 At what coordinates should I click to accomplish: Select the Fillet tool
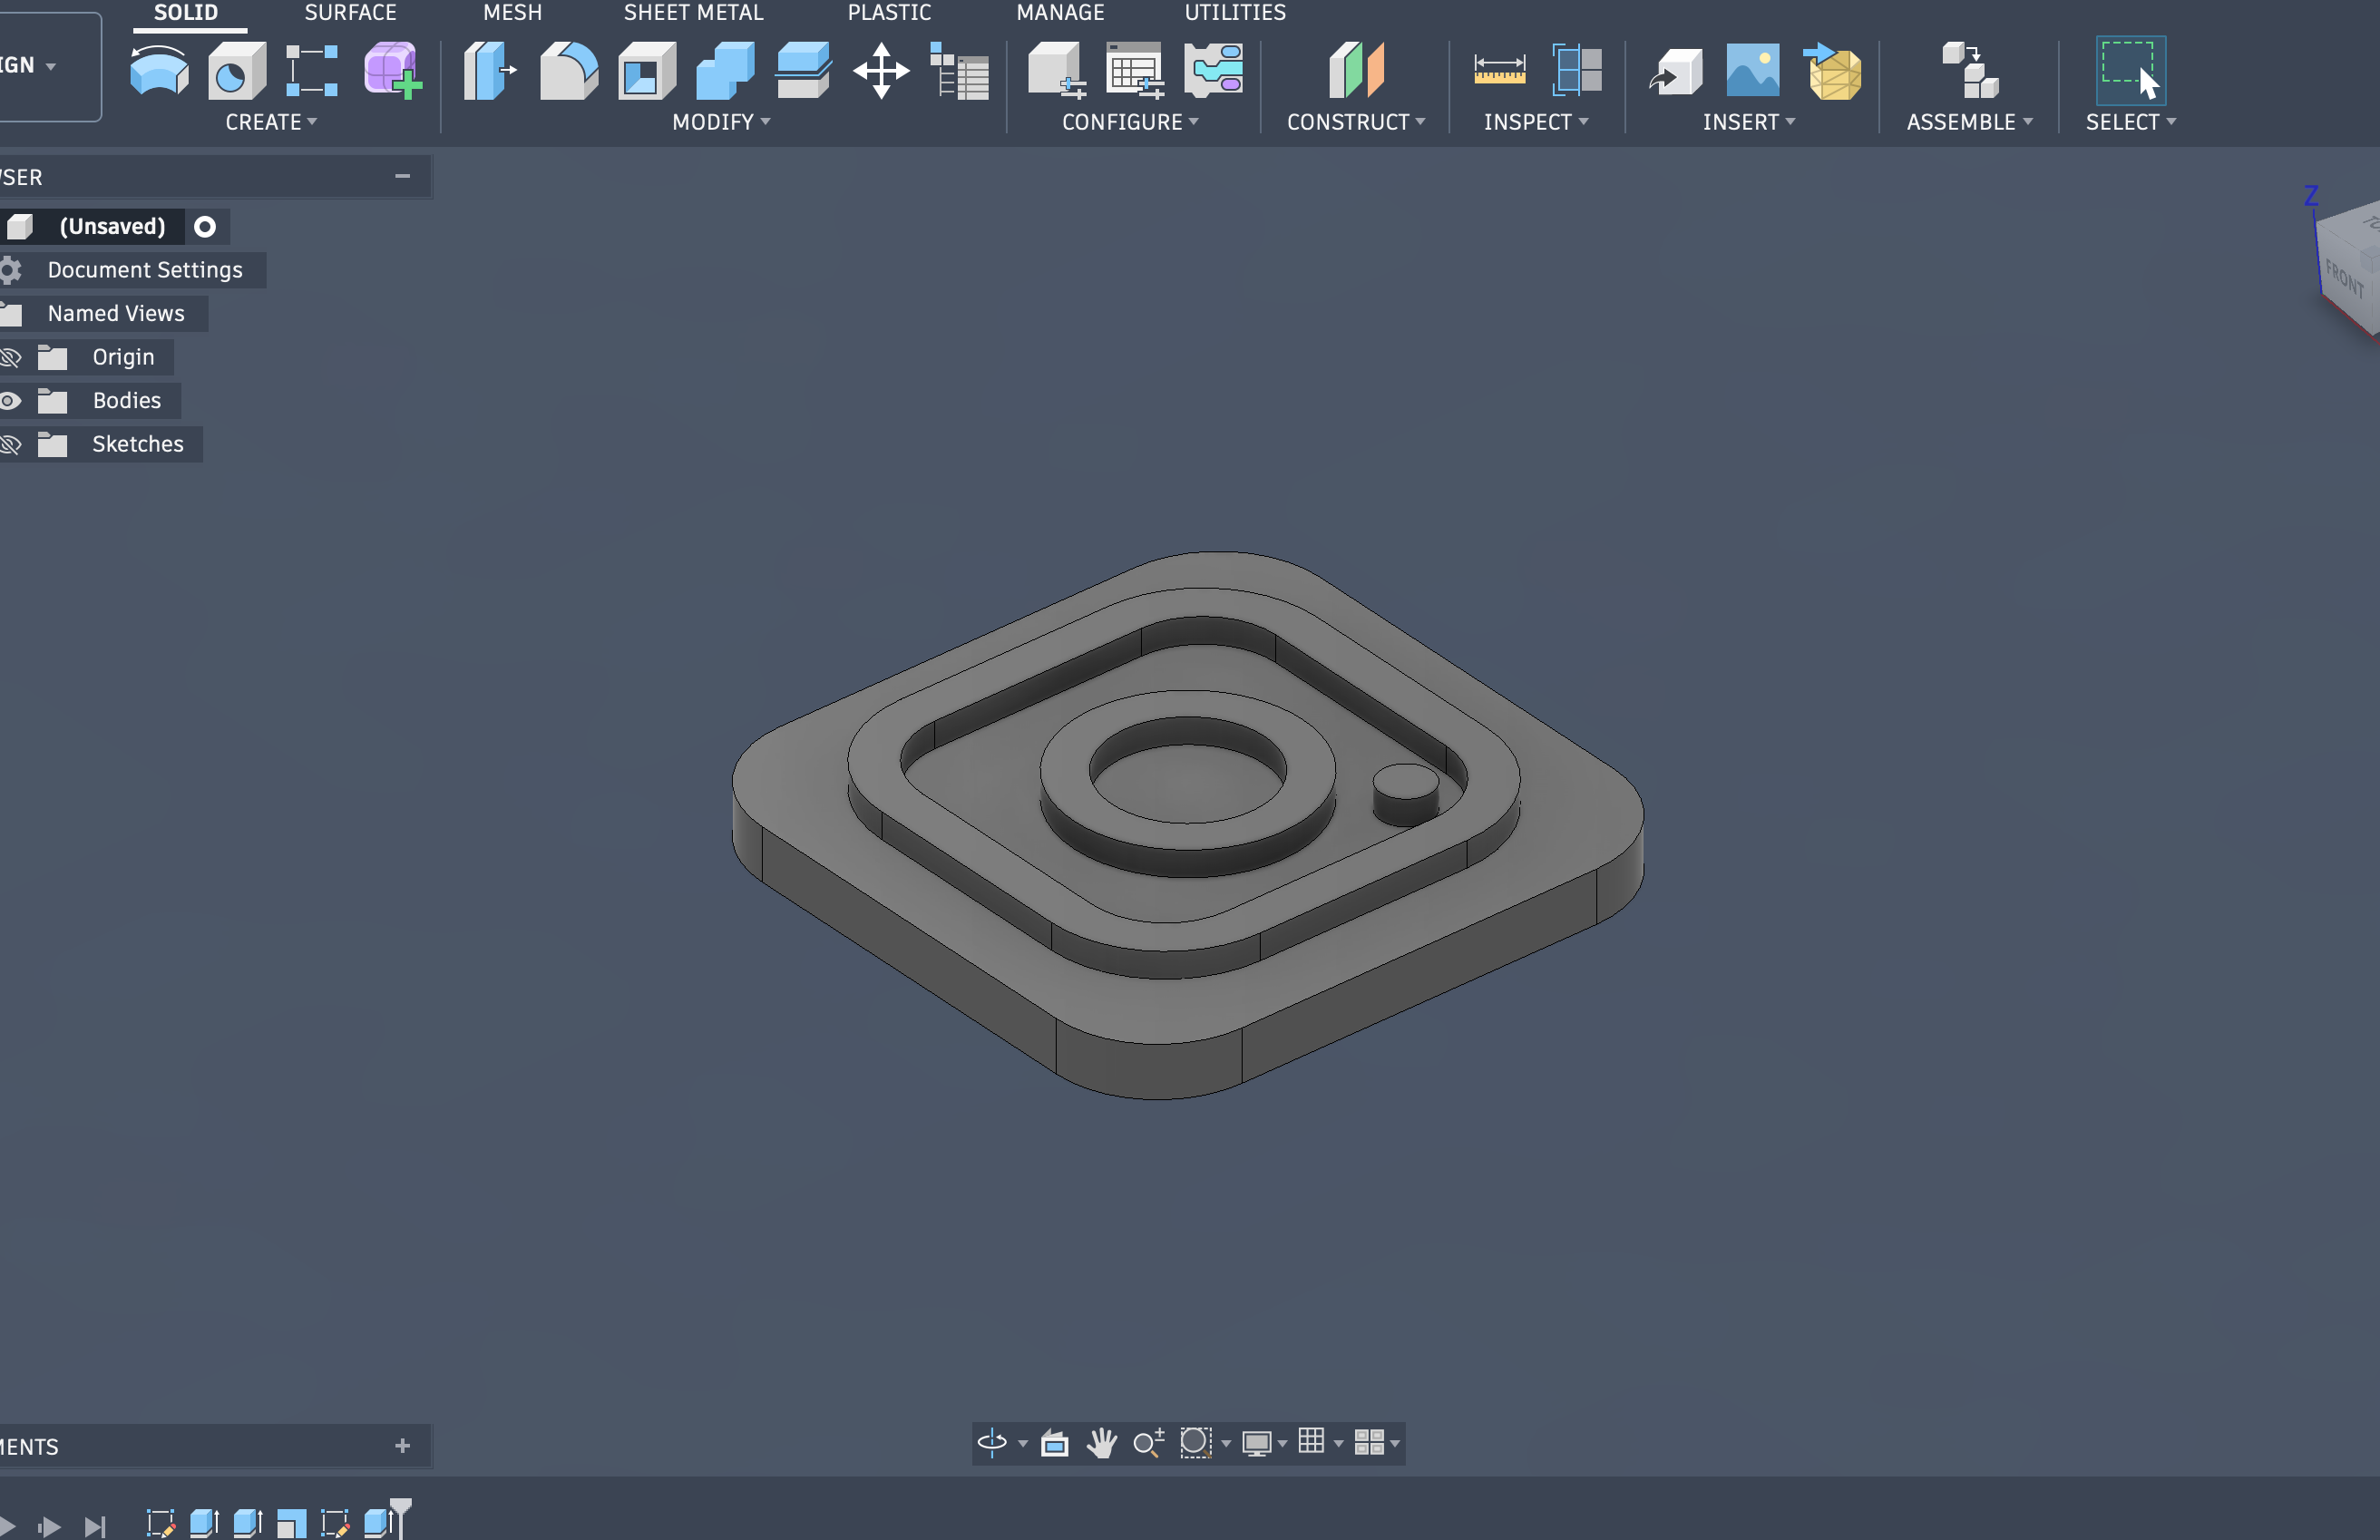pos(569,70)
